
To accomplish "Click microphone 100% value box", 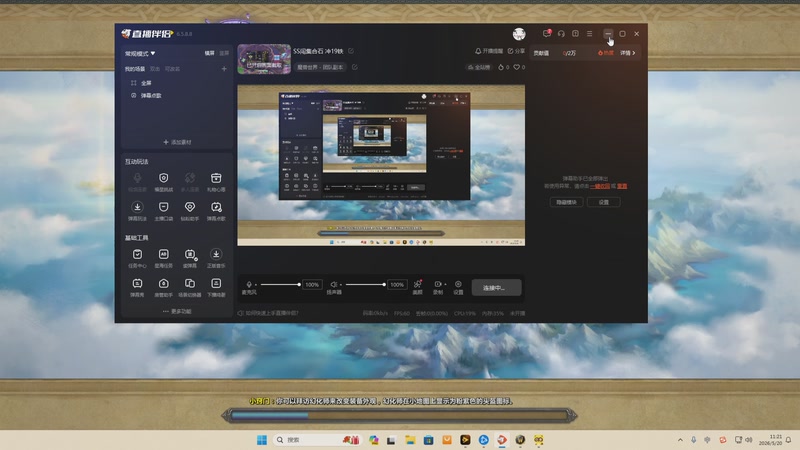I will point(312,284).
